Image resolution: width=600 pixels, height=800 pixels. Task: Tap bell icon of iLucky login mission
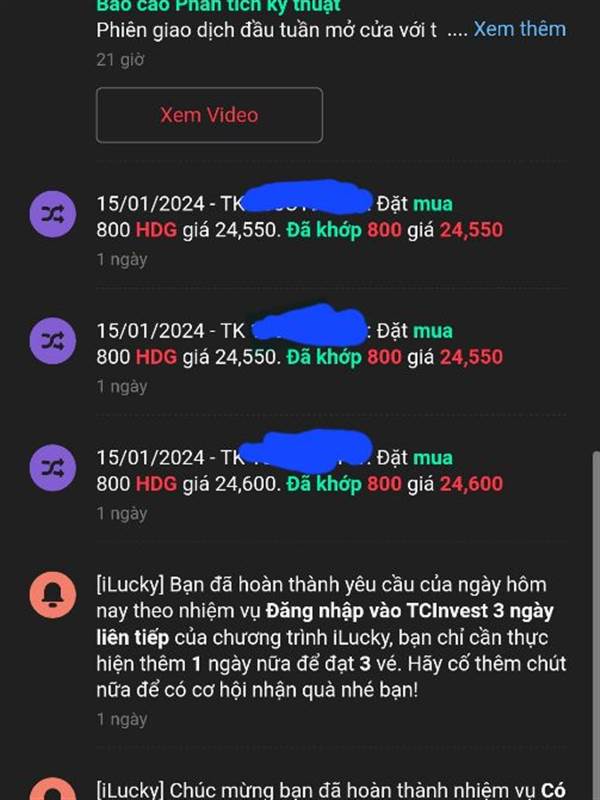(53, 595)
